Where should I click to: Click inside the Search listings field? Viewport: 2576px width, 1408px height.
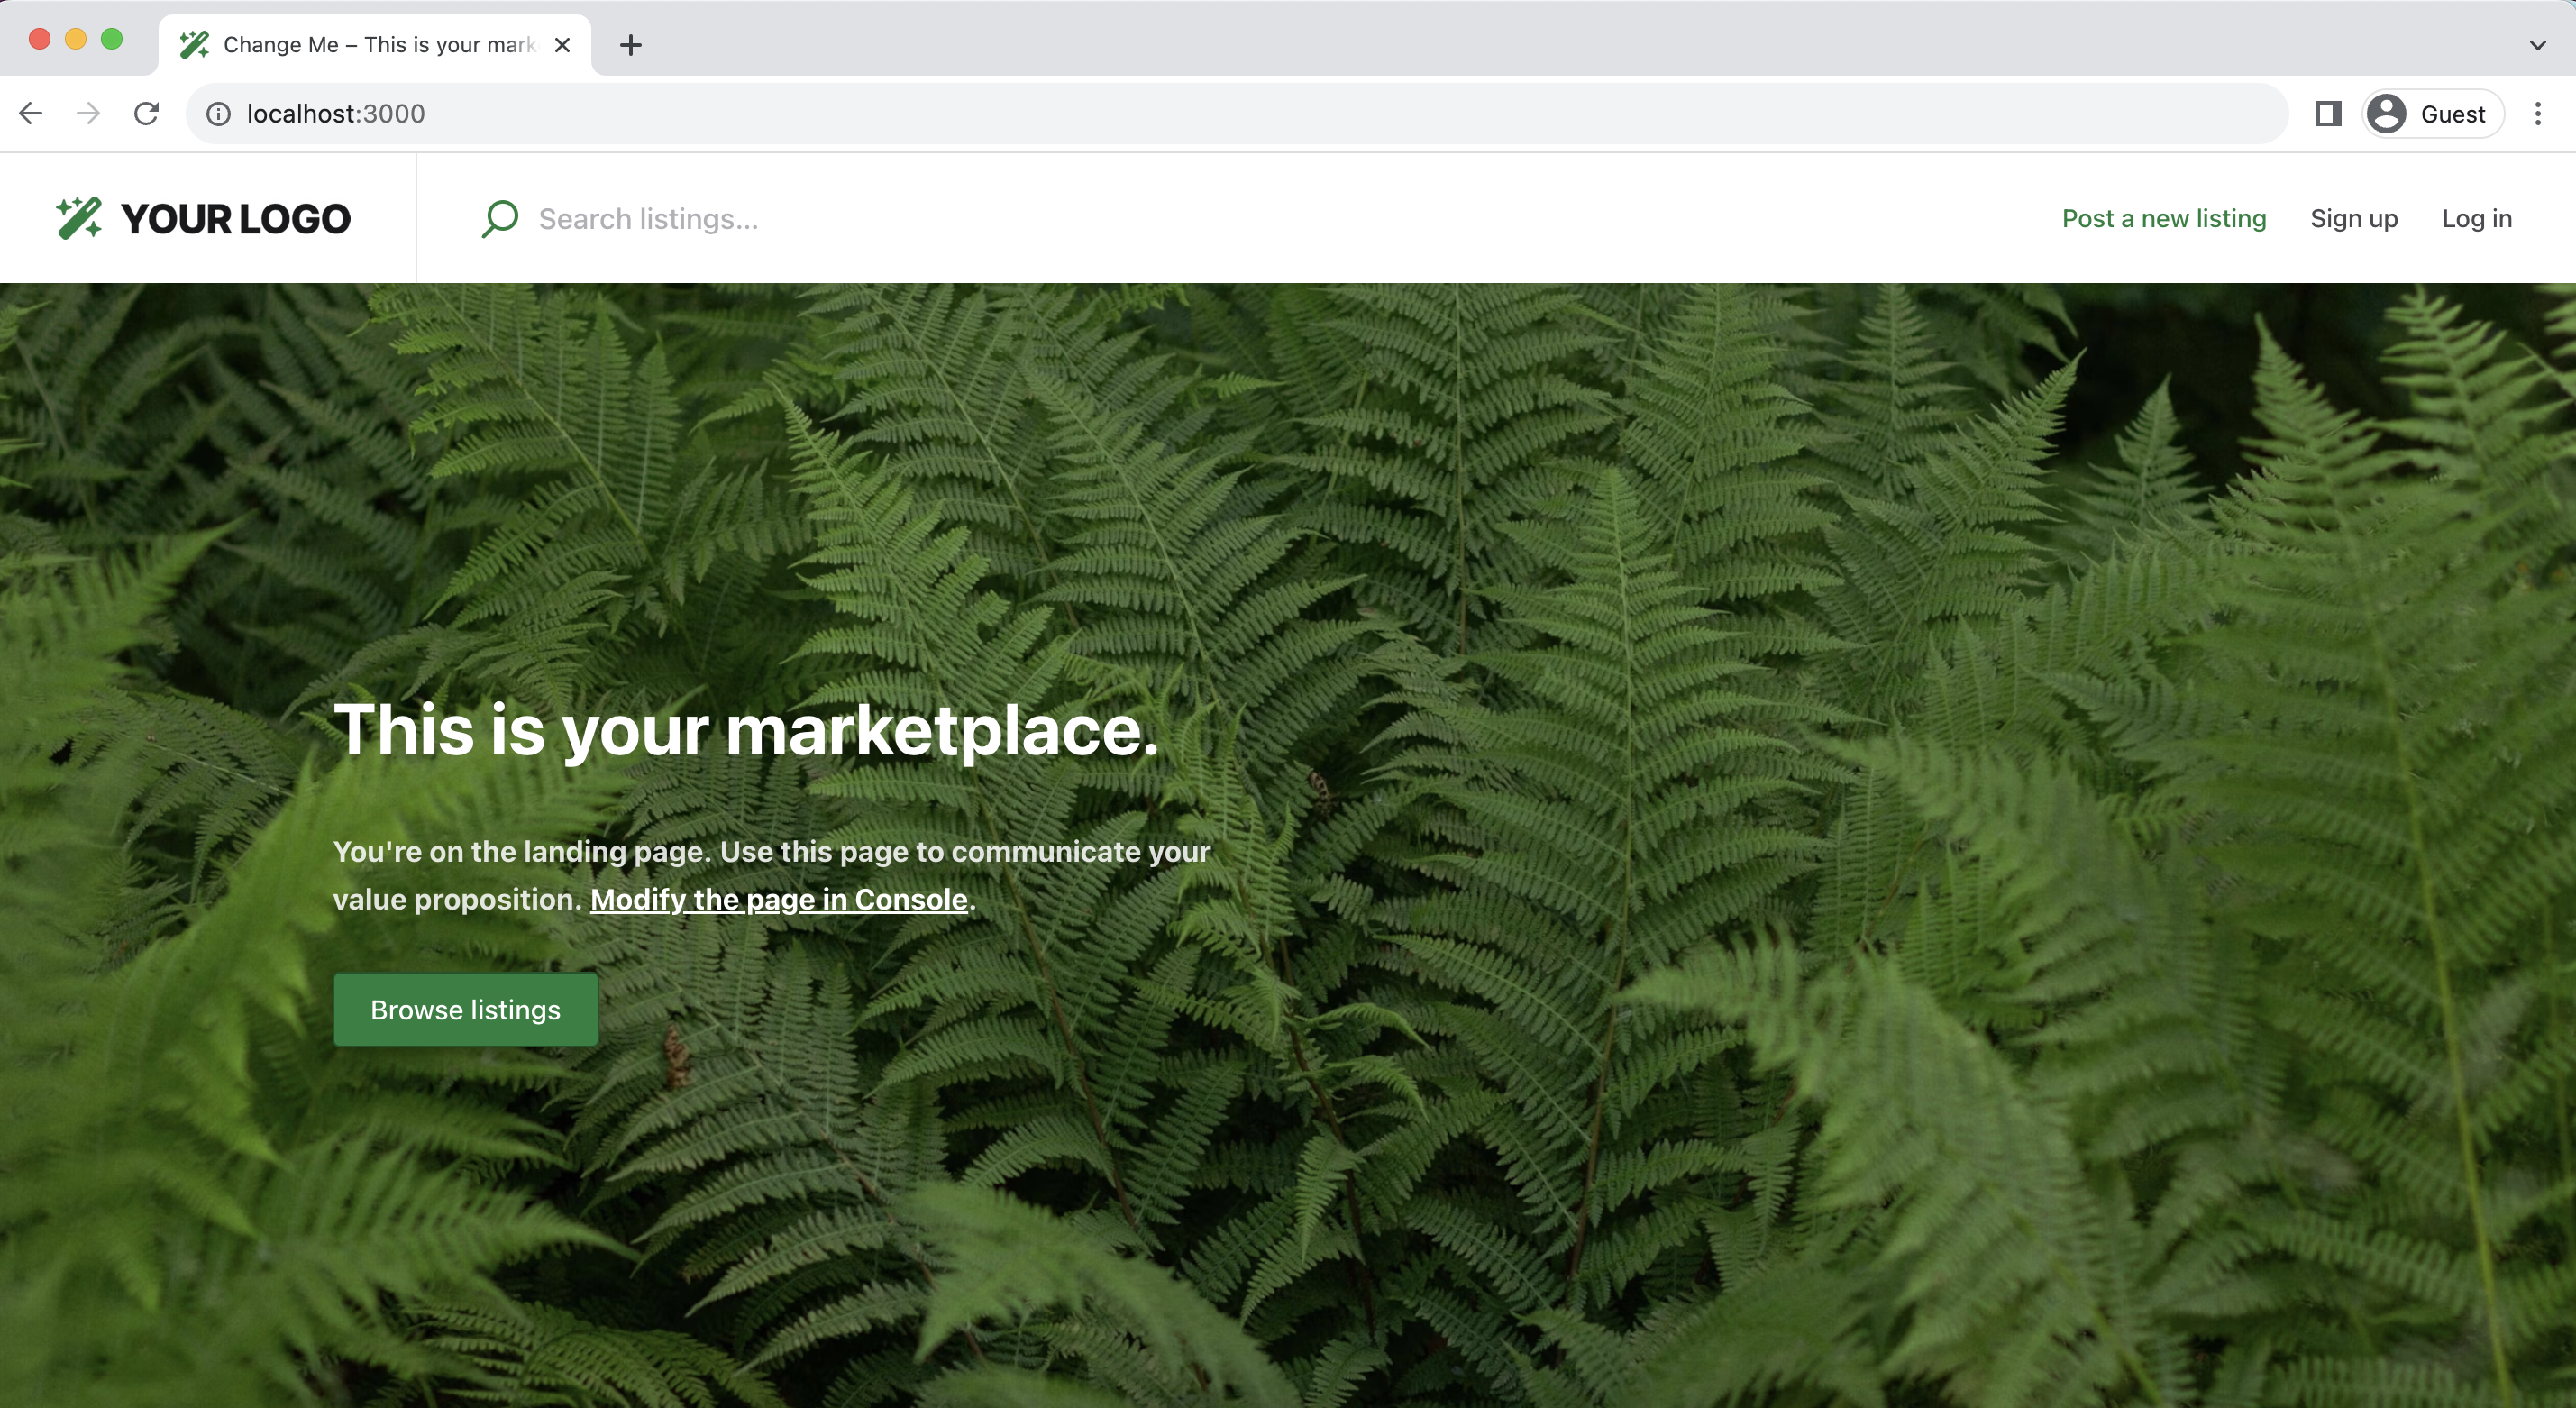[650, 219]
